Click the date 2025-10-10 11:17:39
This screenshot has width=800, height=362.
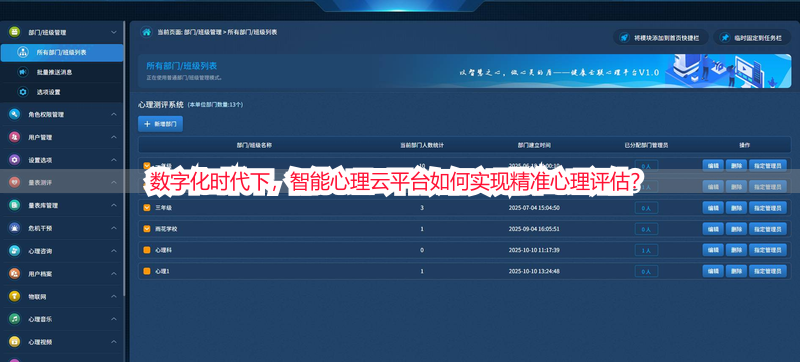pyautogui.click(x=534, y=250)
